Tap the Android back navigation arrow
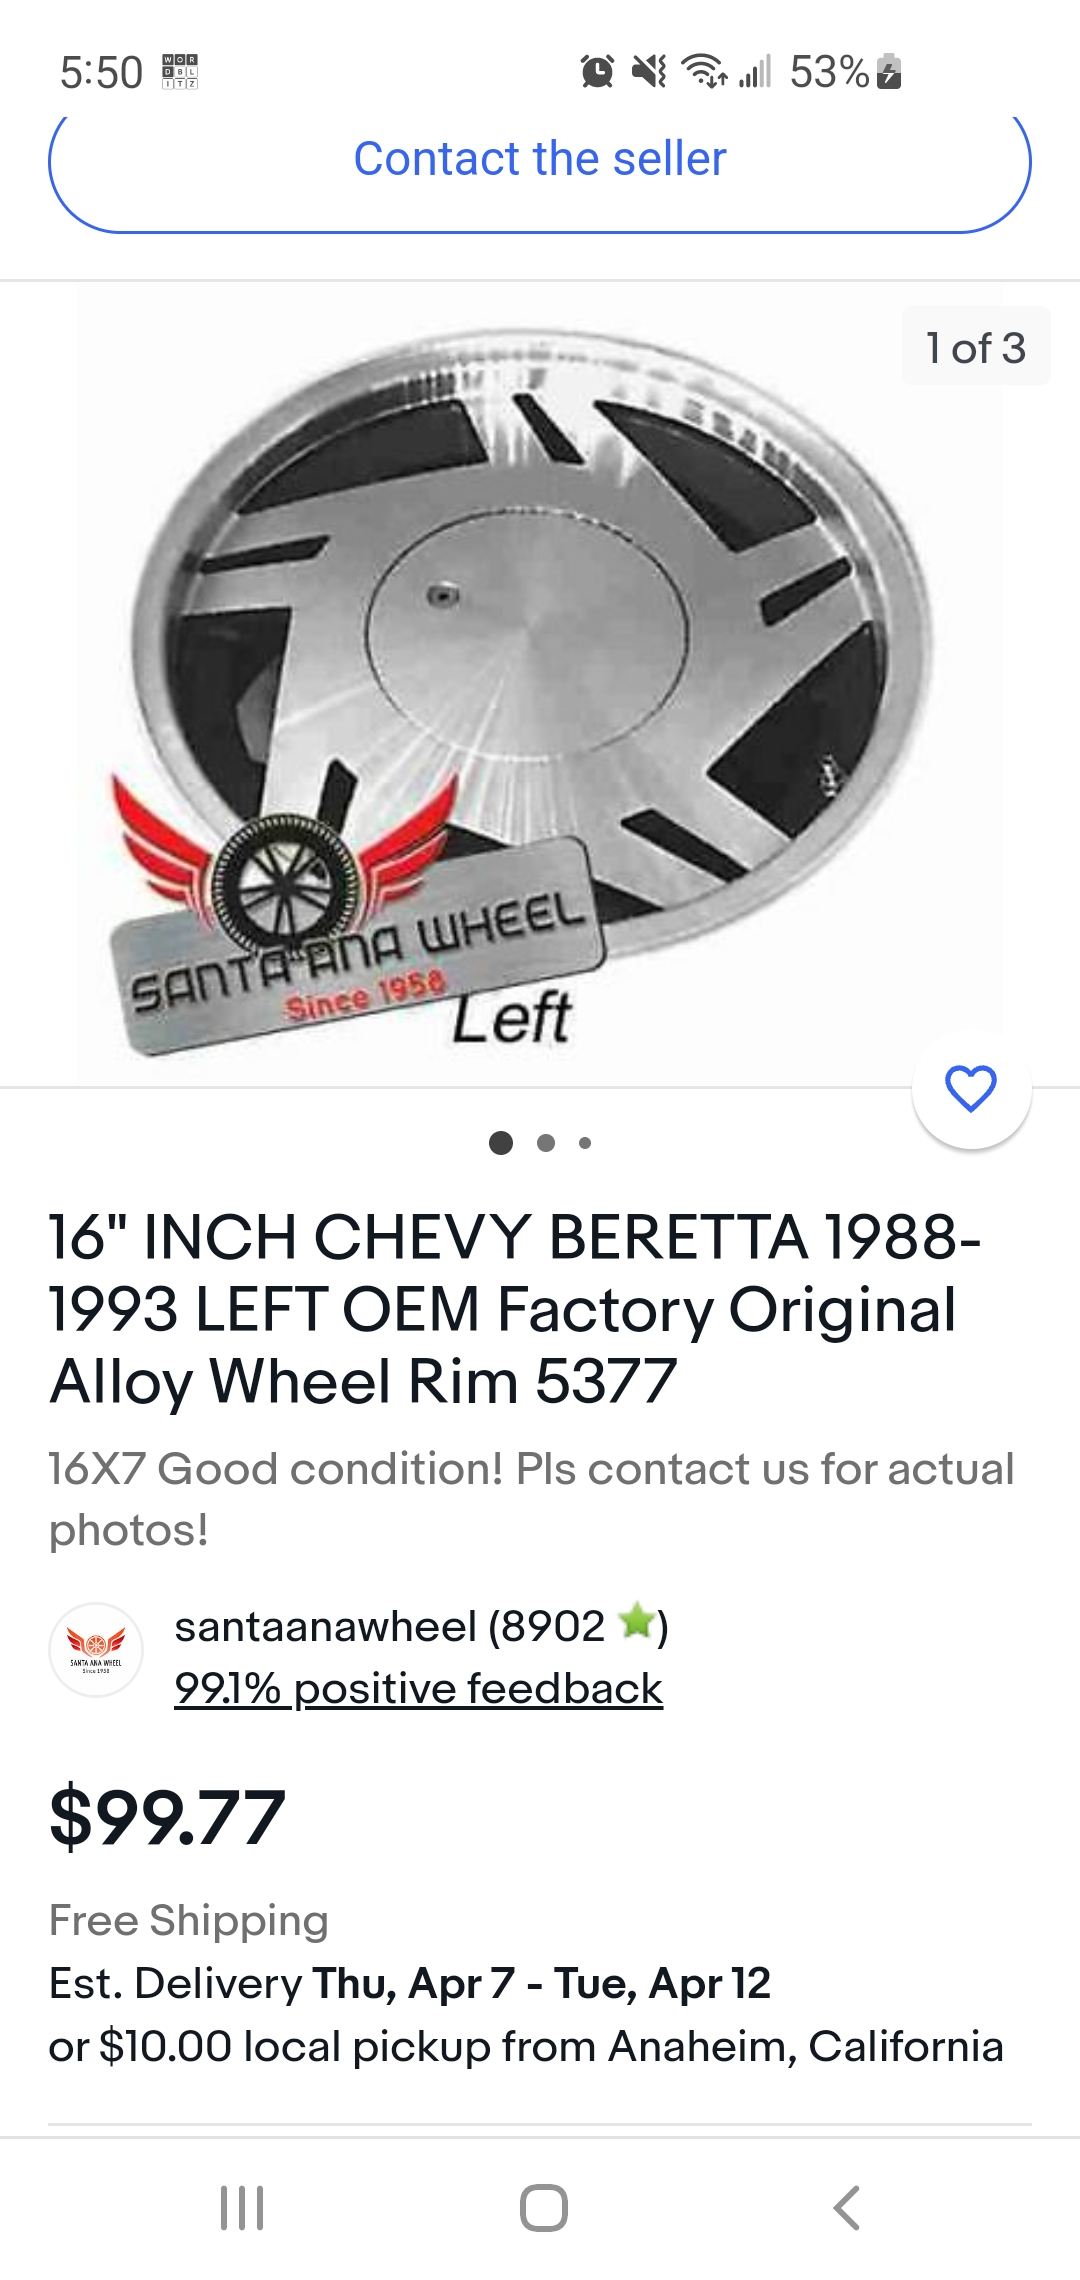This screenshot has width=1080, height=2280. (x=846, y=2208)
